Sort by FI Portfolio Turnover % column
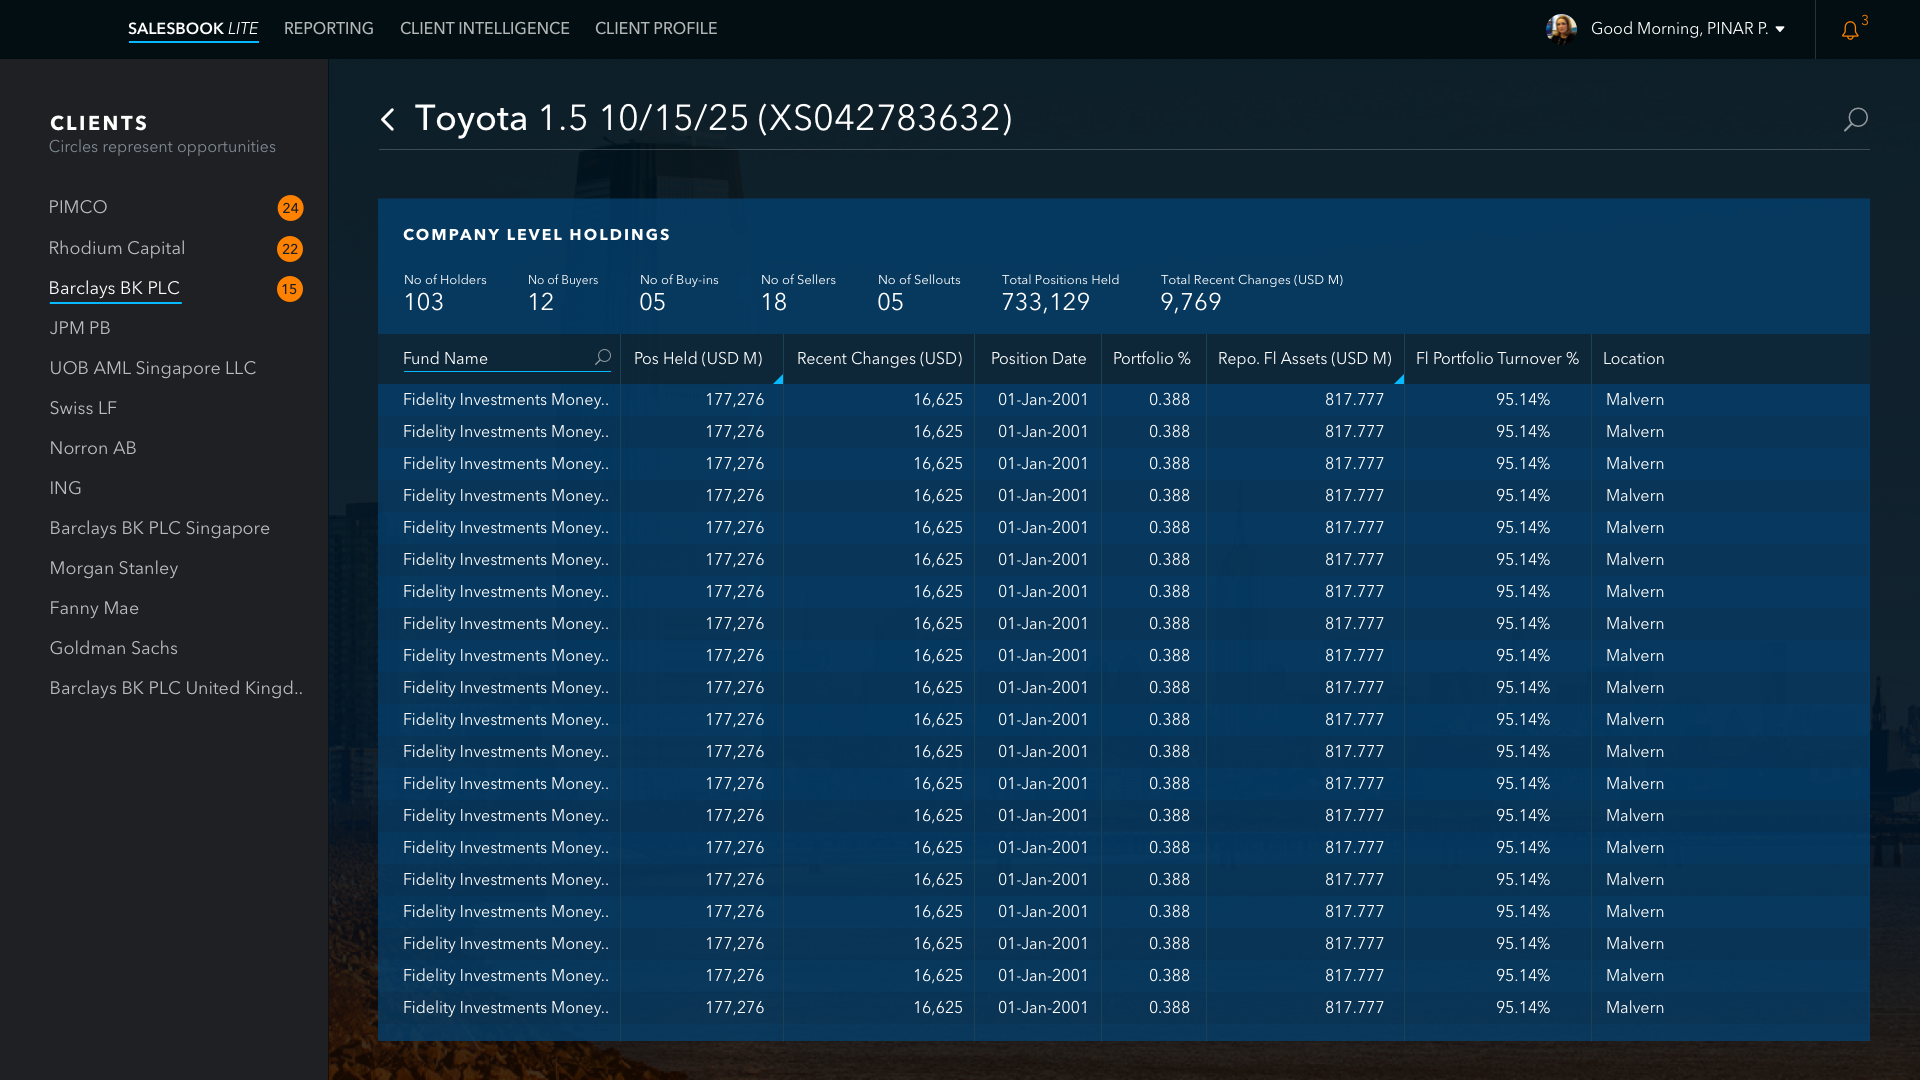1920x1080 pixels. [1498, 358]
